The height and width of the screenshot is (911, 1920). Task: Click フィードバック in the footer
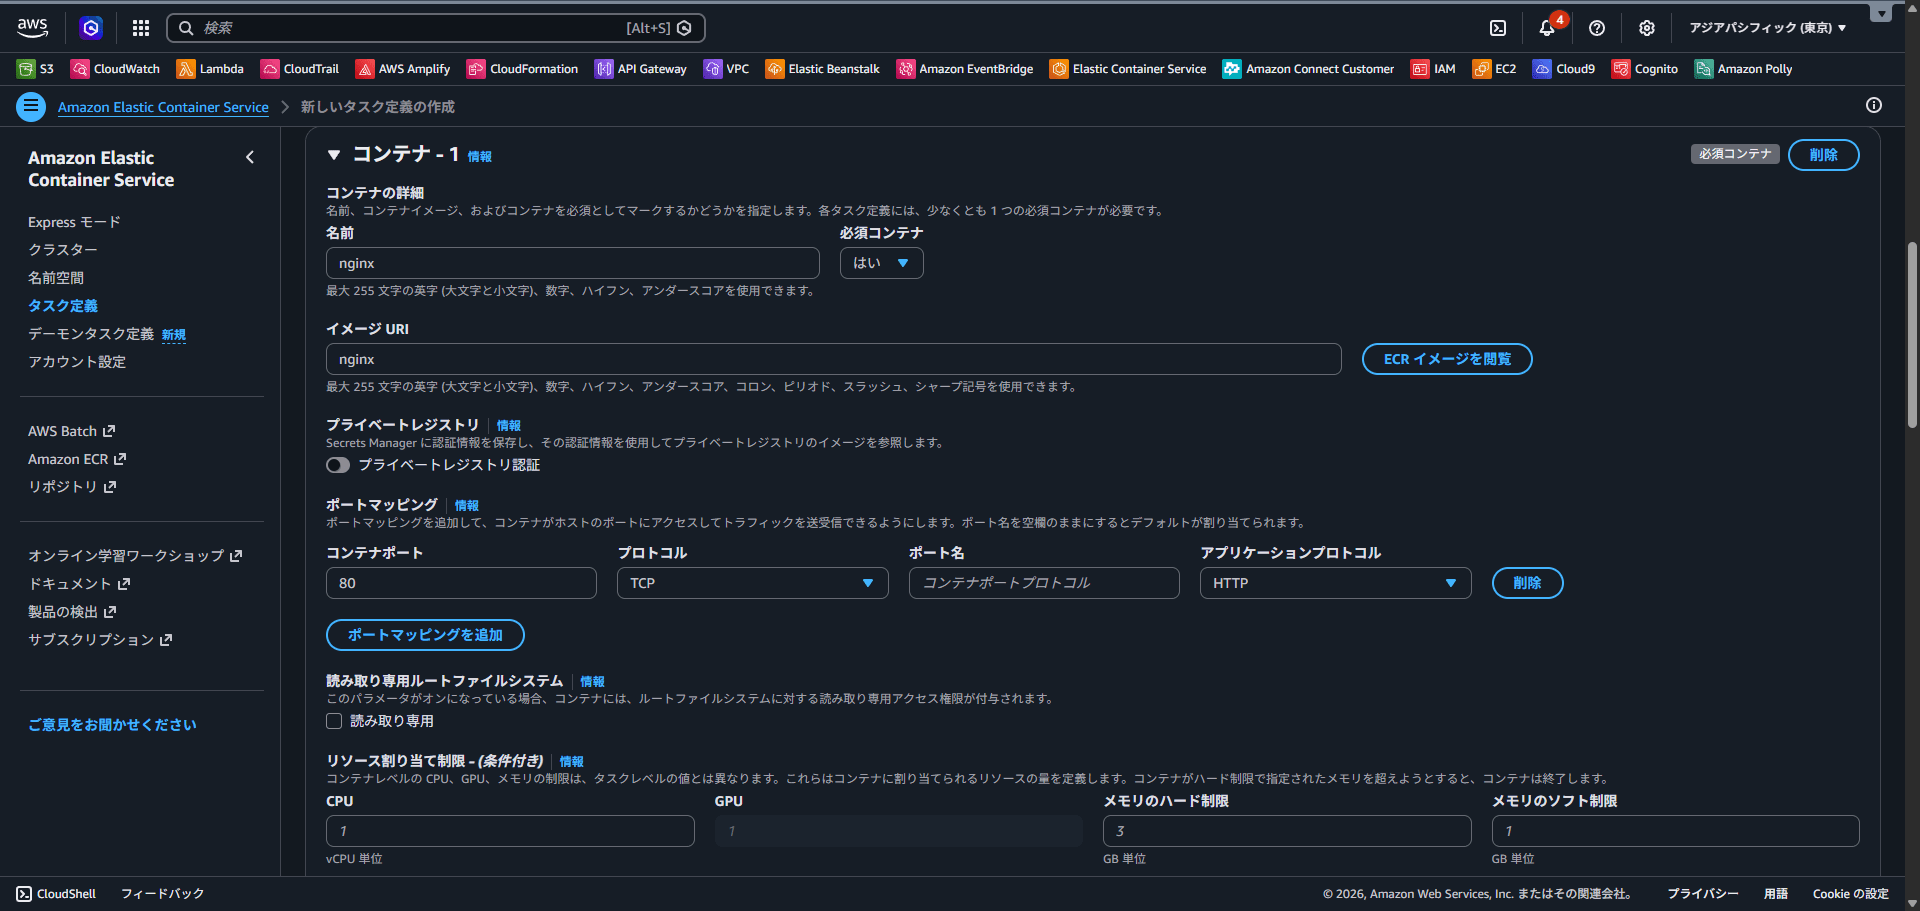[162, 894]
